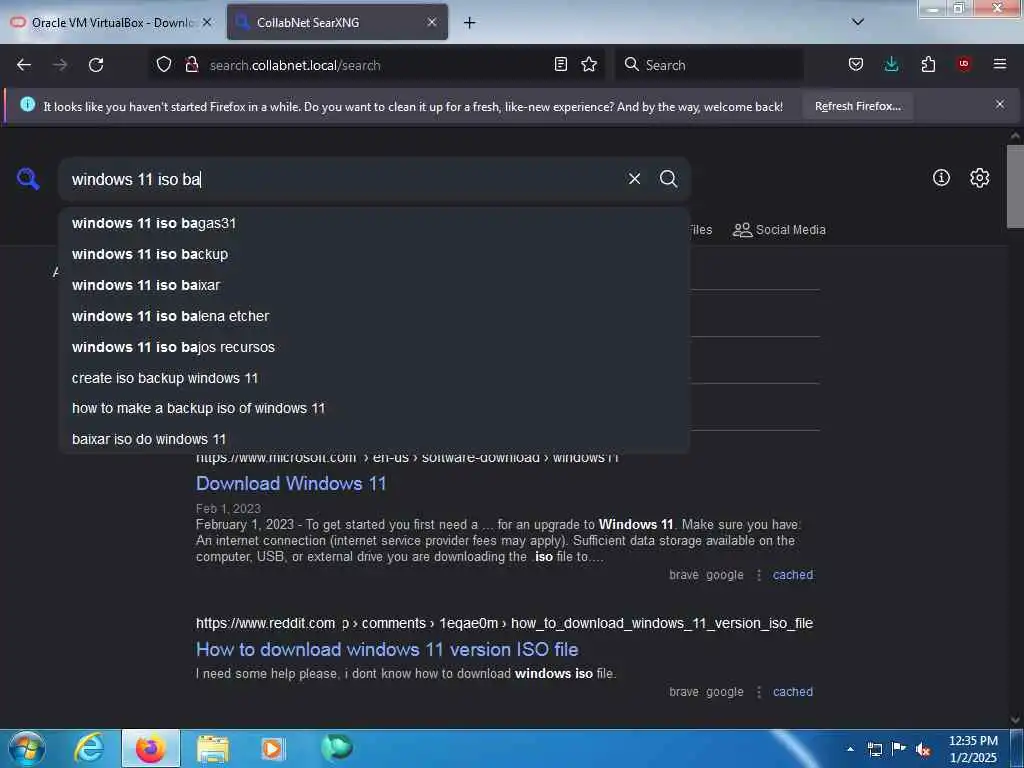Click the muted volume tray icon
The image size is (1024, 768).
tap(922, 749)
